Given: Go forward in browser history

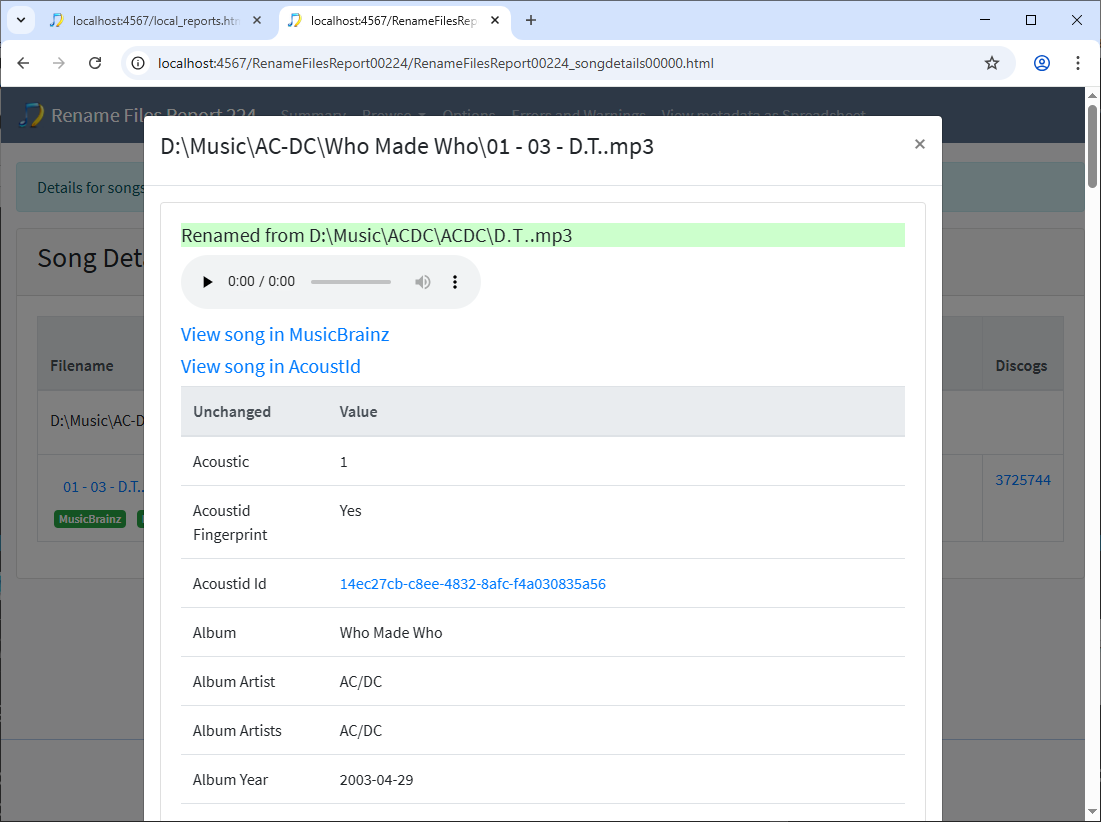Looking at the screenshot, I should tap(59, 63).
